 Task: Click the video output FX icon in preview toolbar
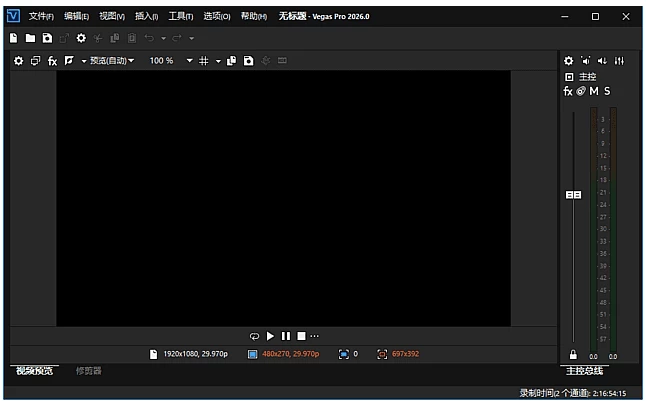click(x=52, y=61)
